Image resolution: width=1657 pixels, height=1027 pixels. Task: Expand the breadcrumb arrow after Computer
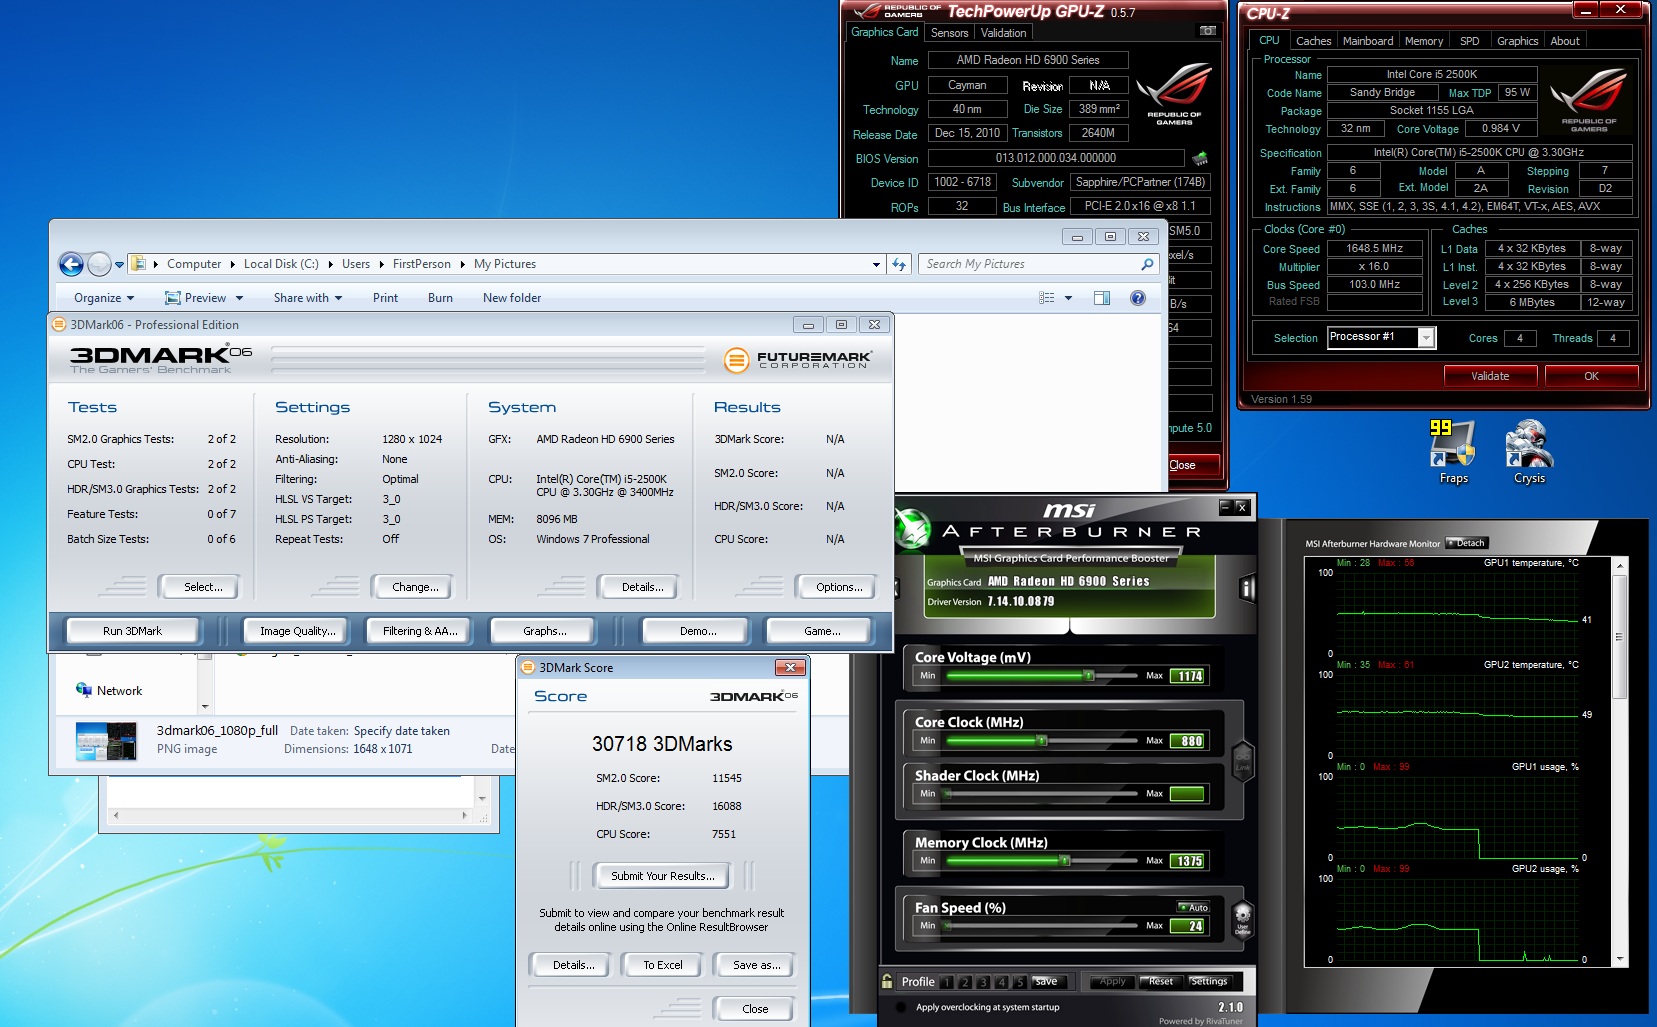click(232, 264)
